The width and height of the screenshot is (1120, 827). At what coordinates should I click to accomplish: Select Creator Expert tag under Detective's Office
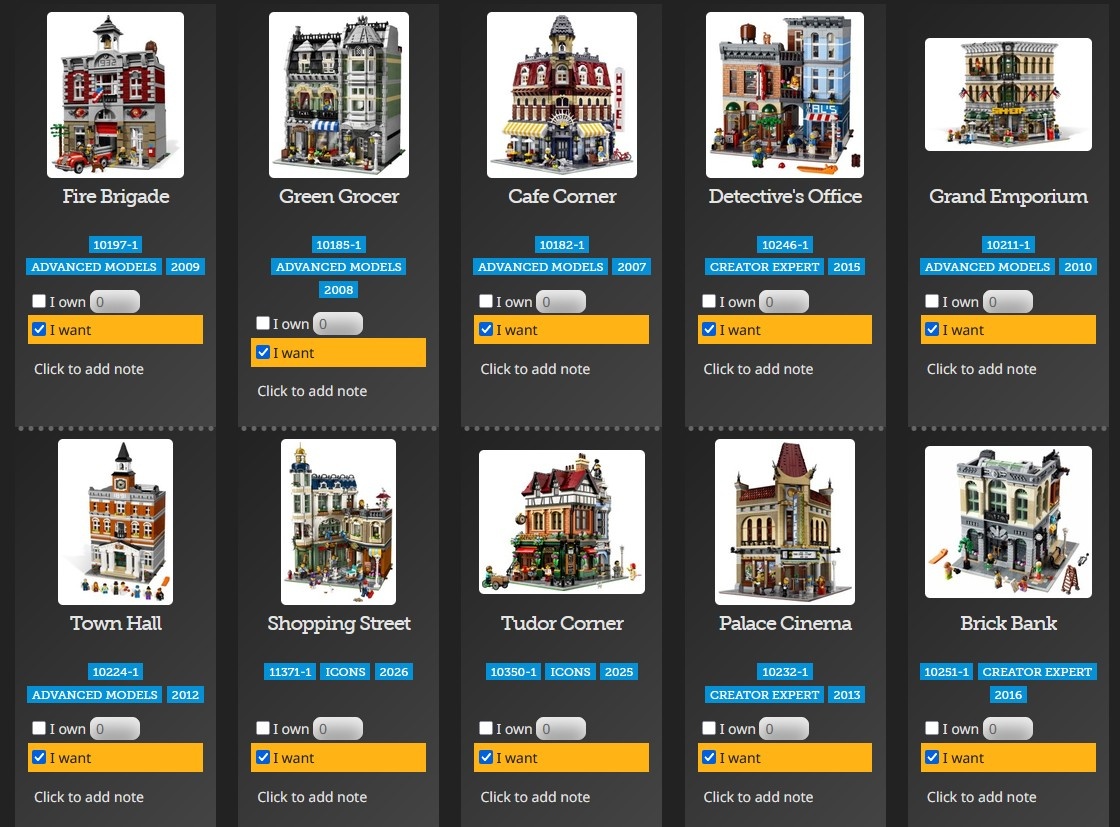764,267
